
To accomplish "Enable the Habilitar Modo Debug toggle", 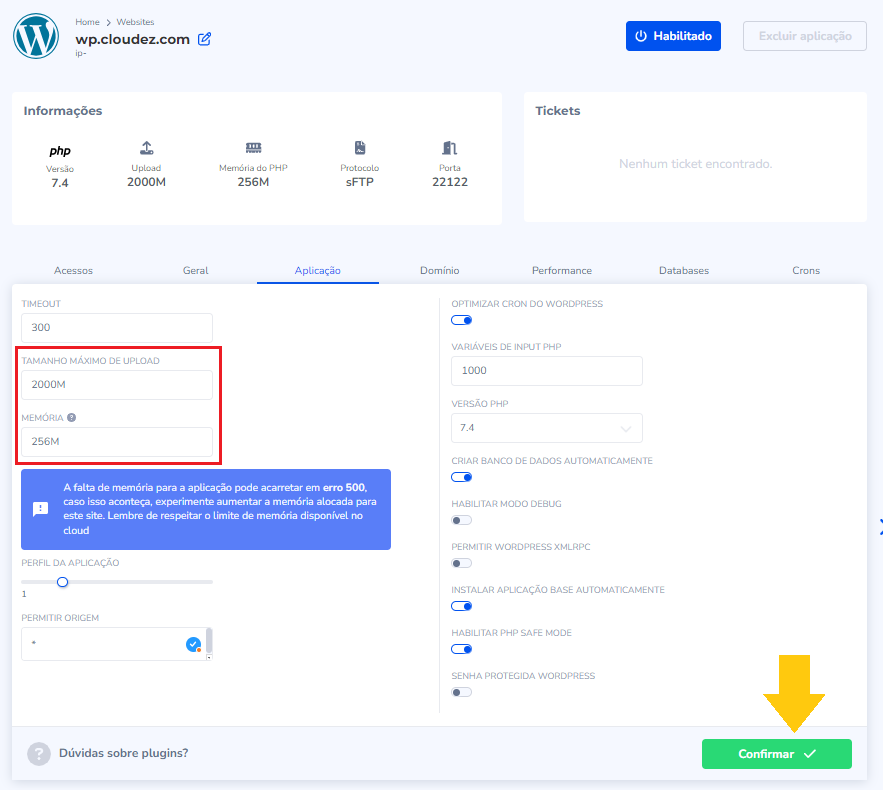I will (x=461, y=520).
